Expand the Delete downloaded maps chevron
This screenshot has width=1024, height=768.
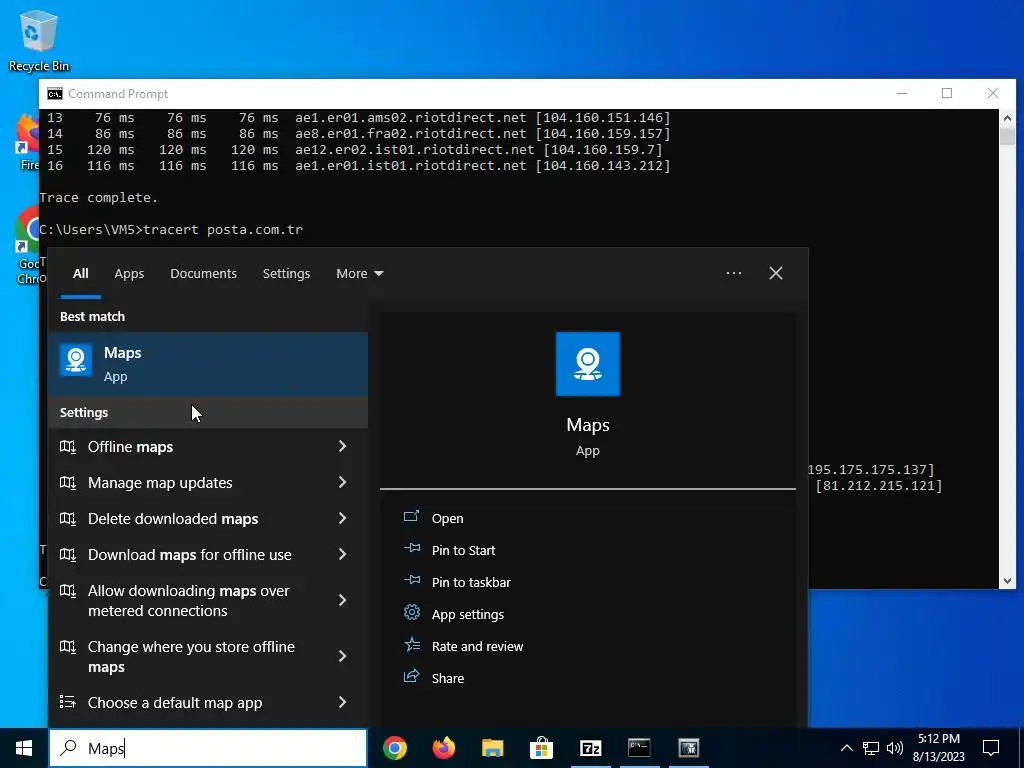pyautogui.click(x=342, y=518)
